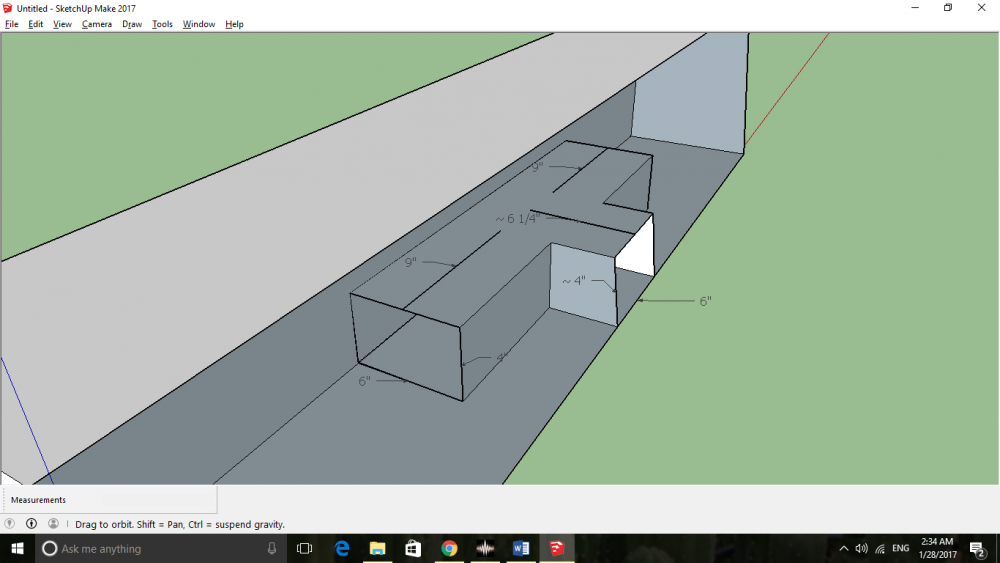Open the File menu

pyautogui.click(x=11, y=24)
